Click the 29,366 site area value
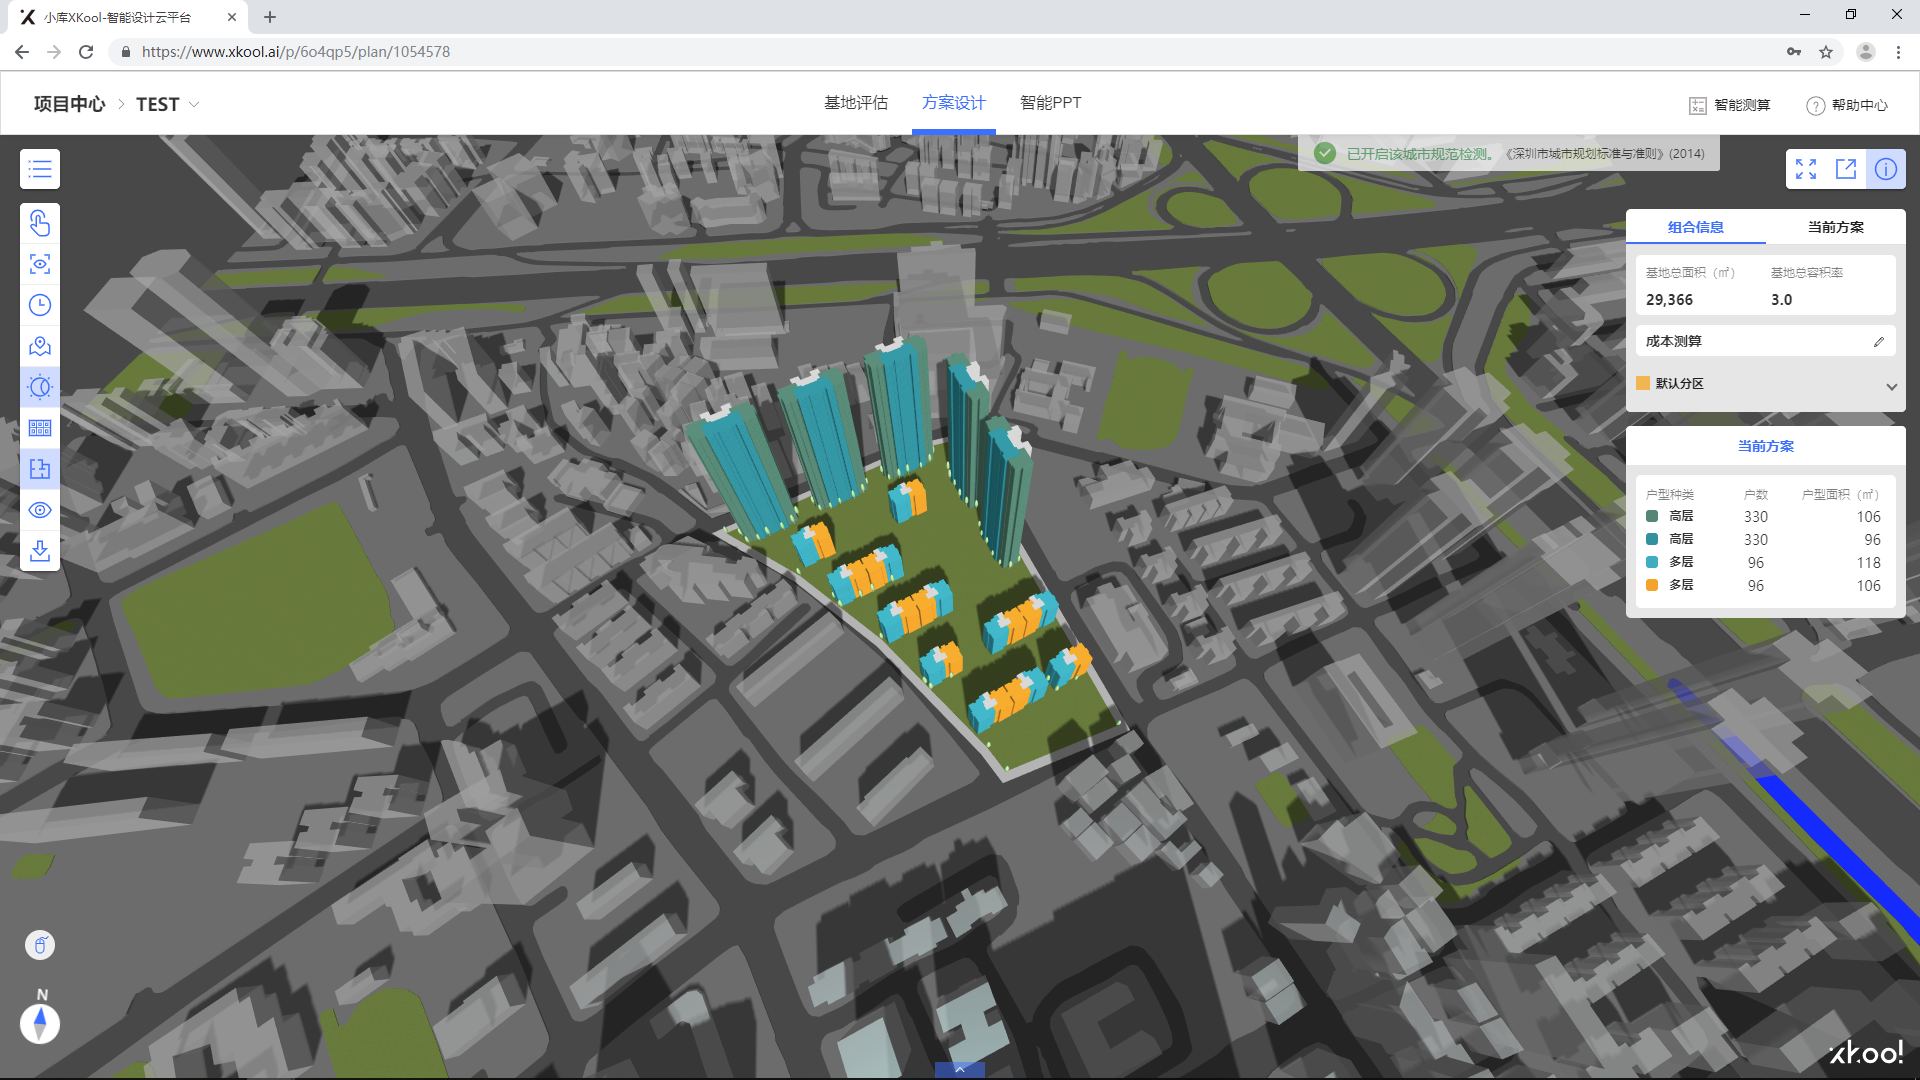The height and width of the screenshot is (1080, 1920). point(1669,299)
